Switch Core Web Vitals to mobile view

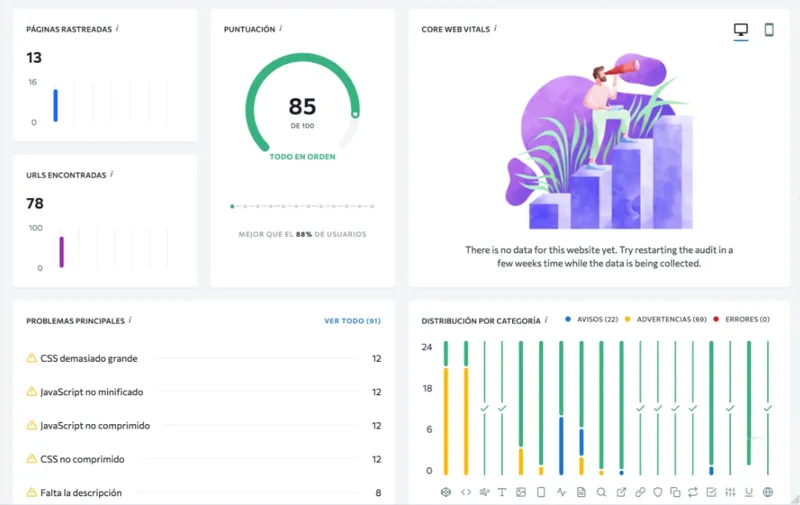tap(769, 30)
